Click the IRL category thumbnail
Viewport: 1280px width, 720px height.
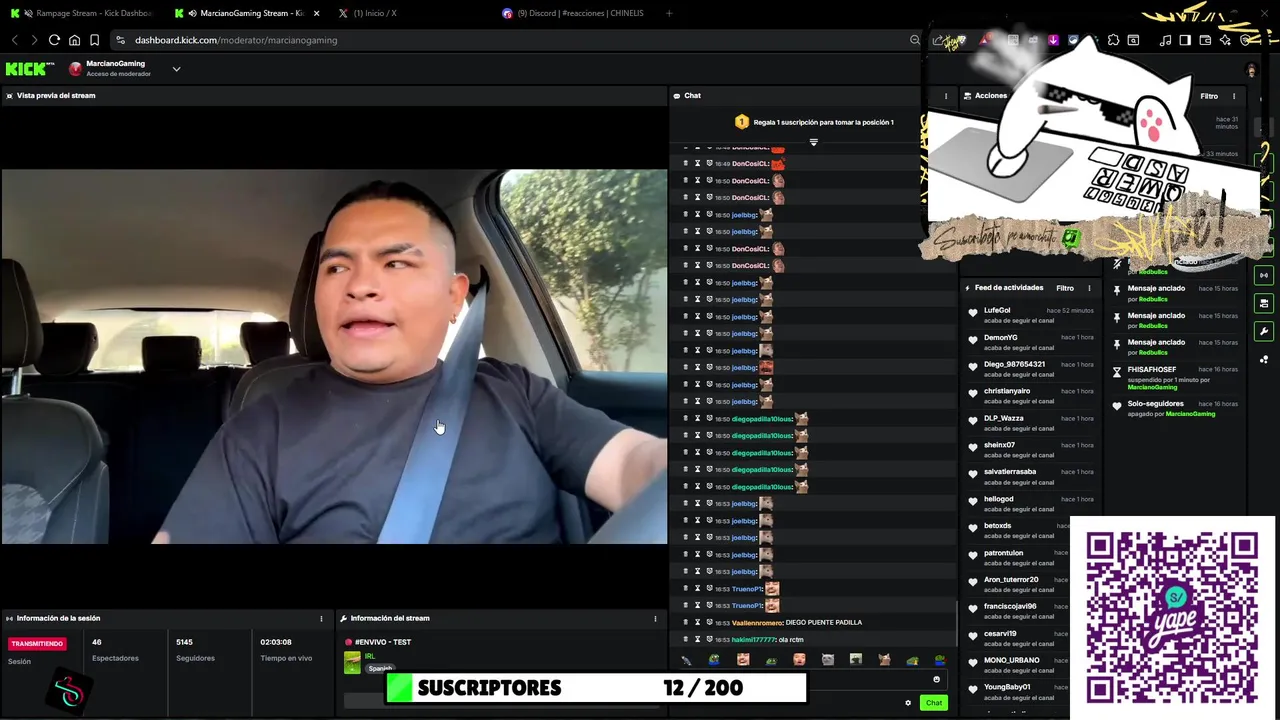coord(352,662)
